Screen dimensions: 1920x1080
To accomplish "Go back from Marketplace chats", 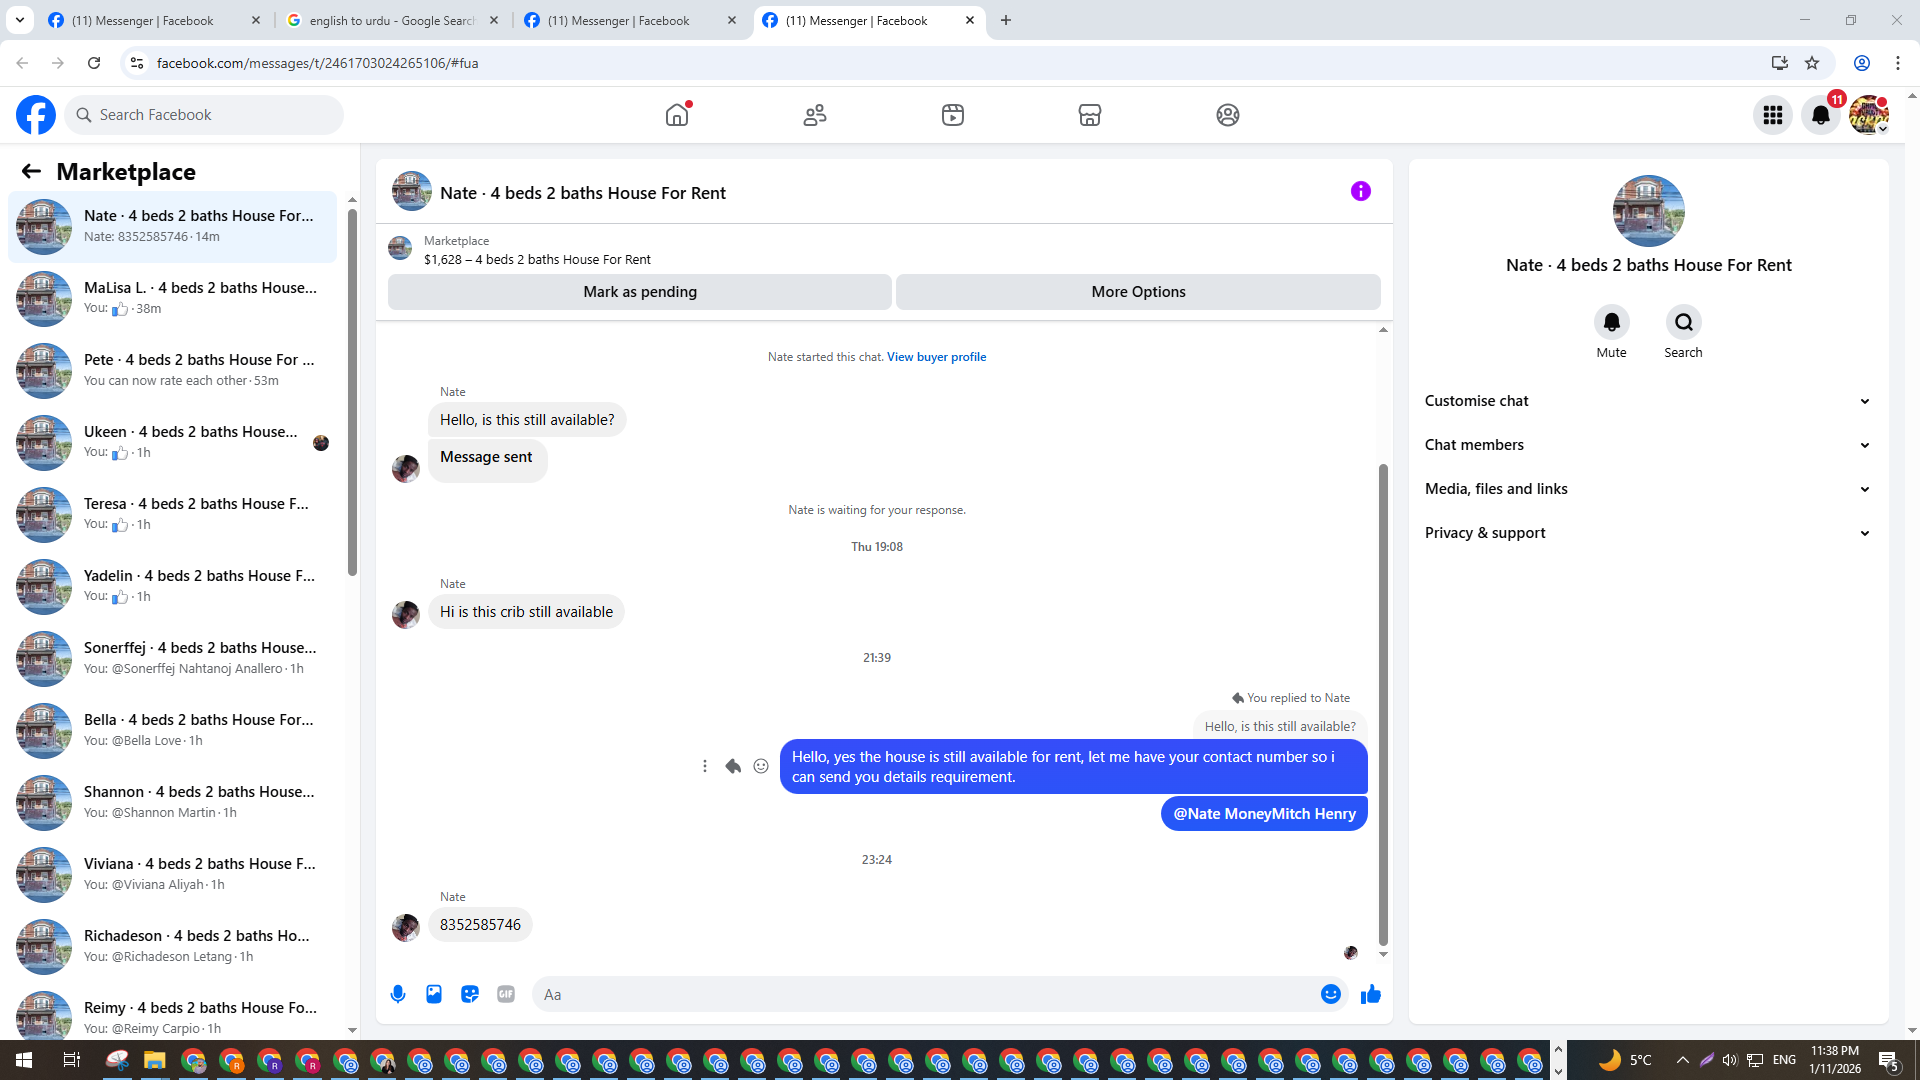I will point(31,171).
